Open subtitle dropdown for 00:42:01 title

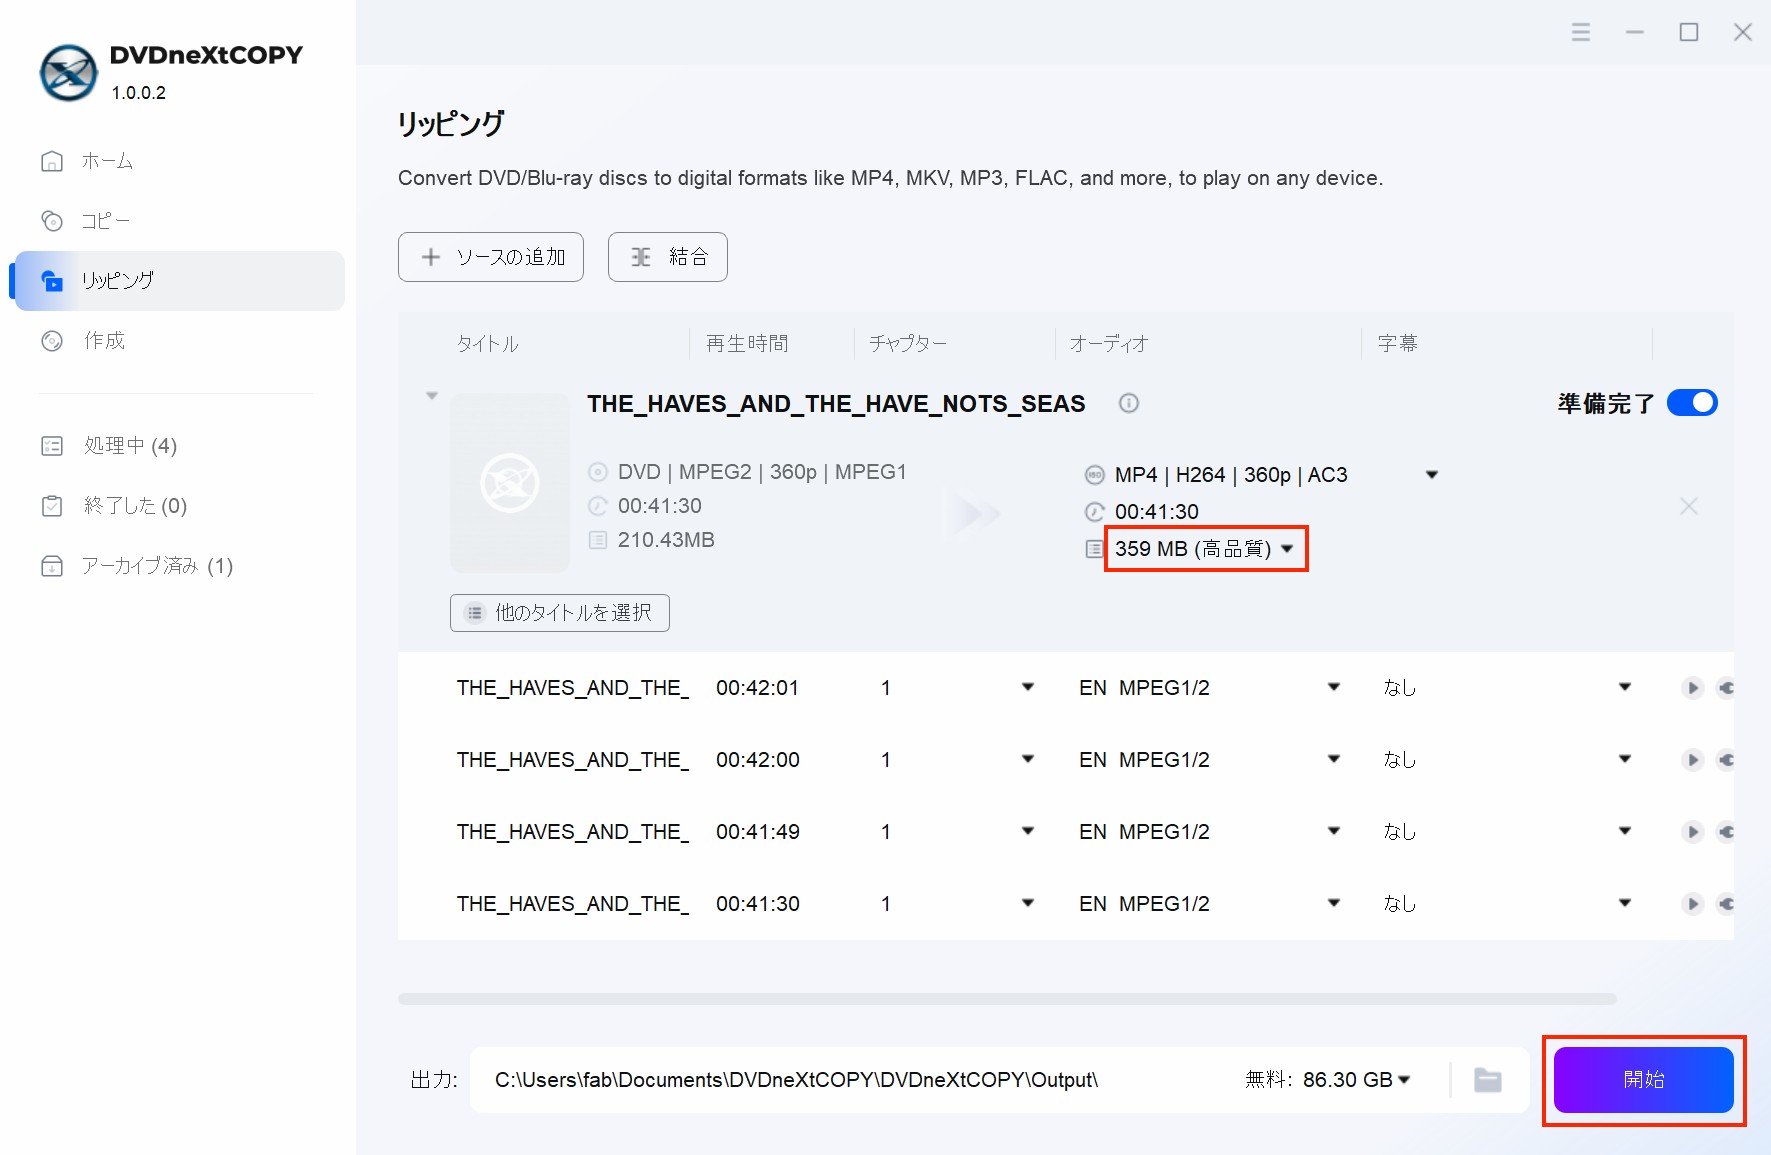click(1625, 687)
